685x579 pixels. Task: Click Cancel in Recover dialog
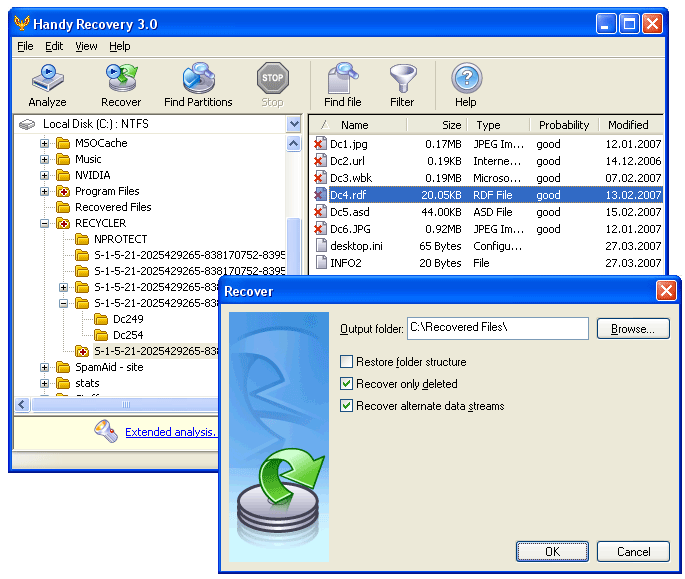pyautogui.click(x=633, y=551)
